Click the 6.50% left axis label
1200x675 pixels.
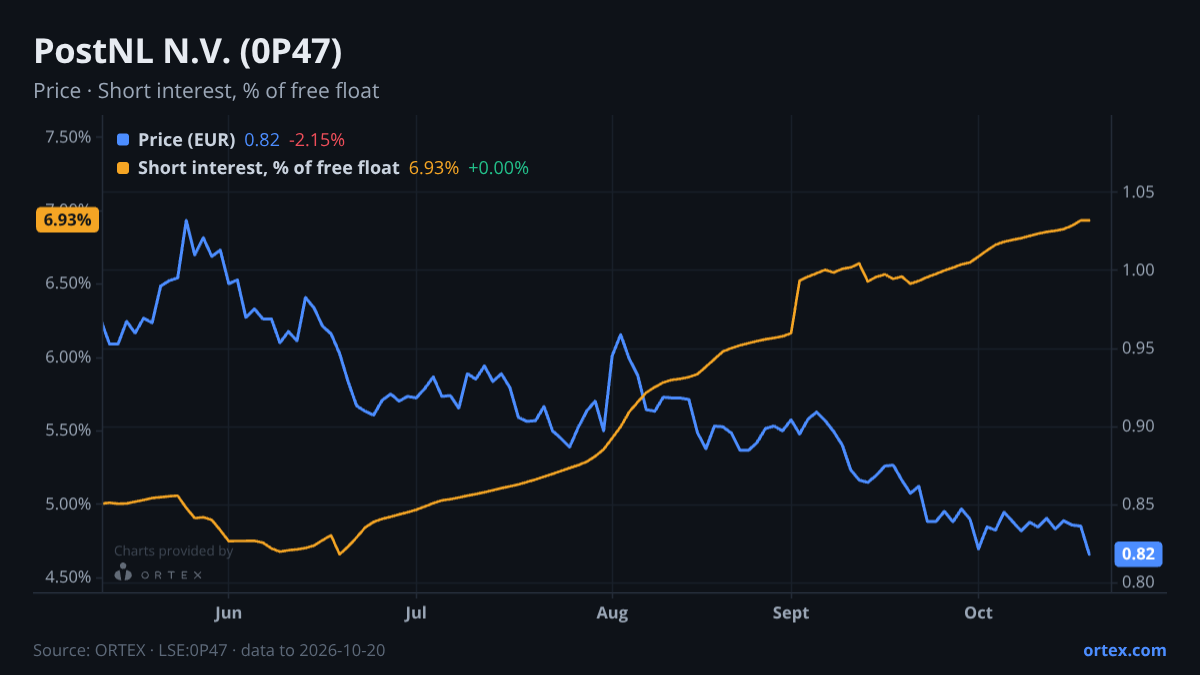(70, 284)
